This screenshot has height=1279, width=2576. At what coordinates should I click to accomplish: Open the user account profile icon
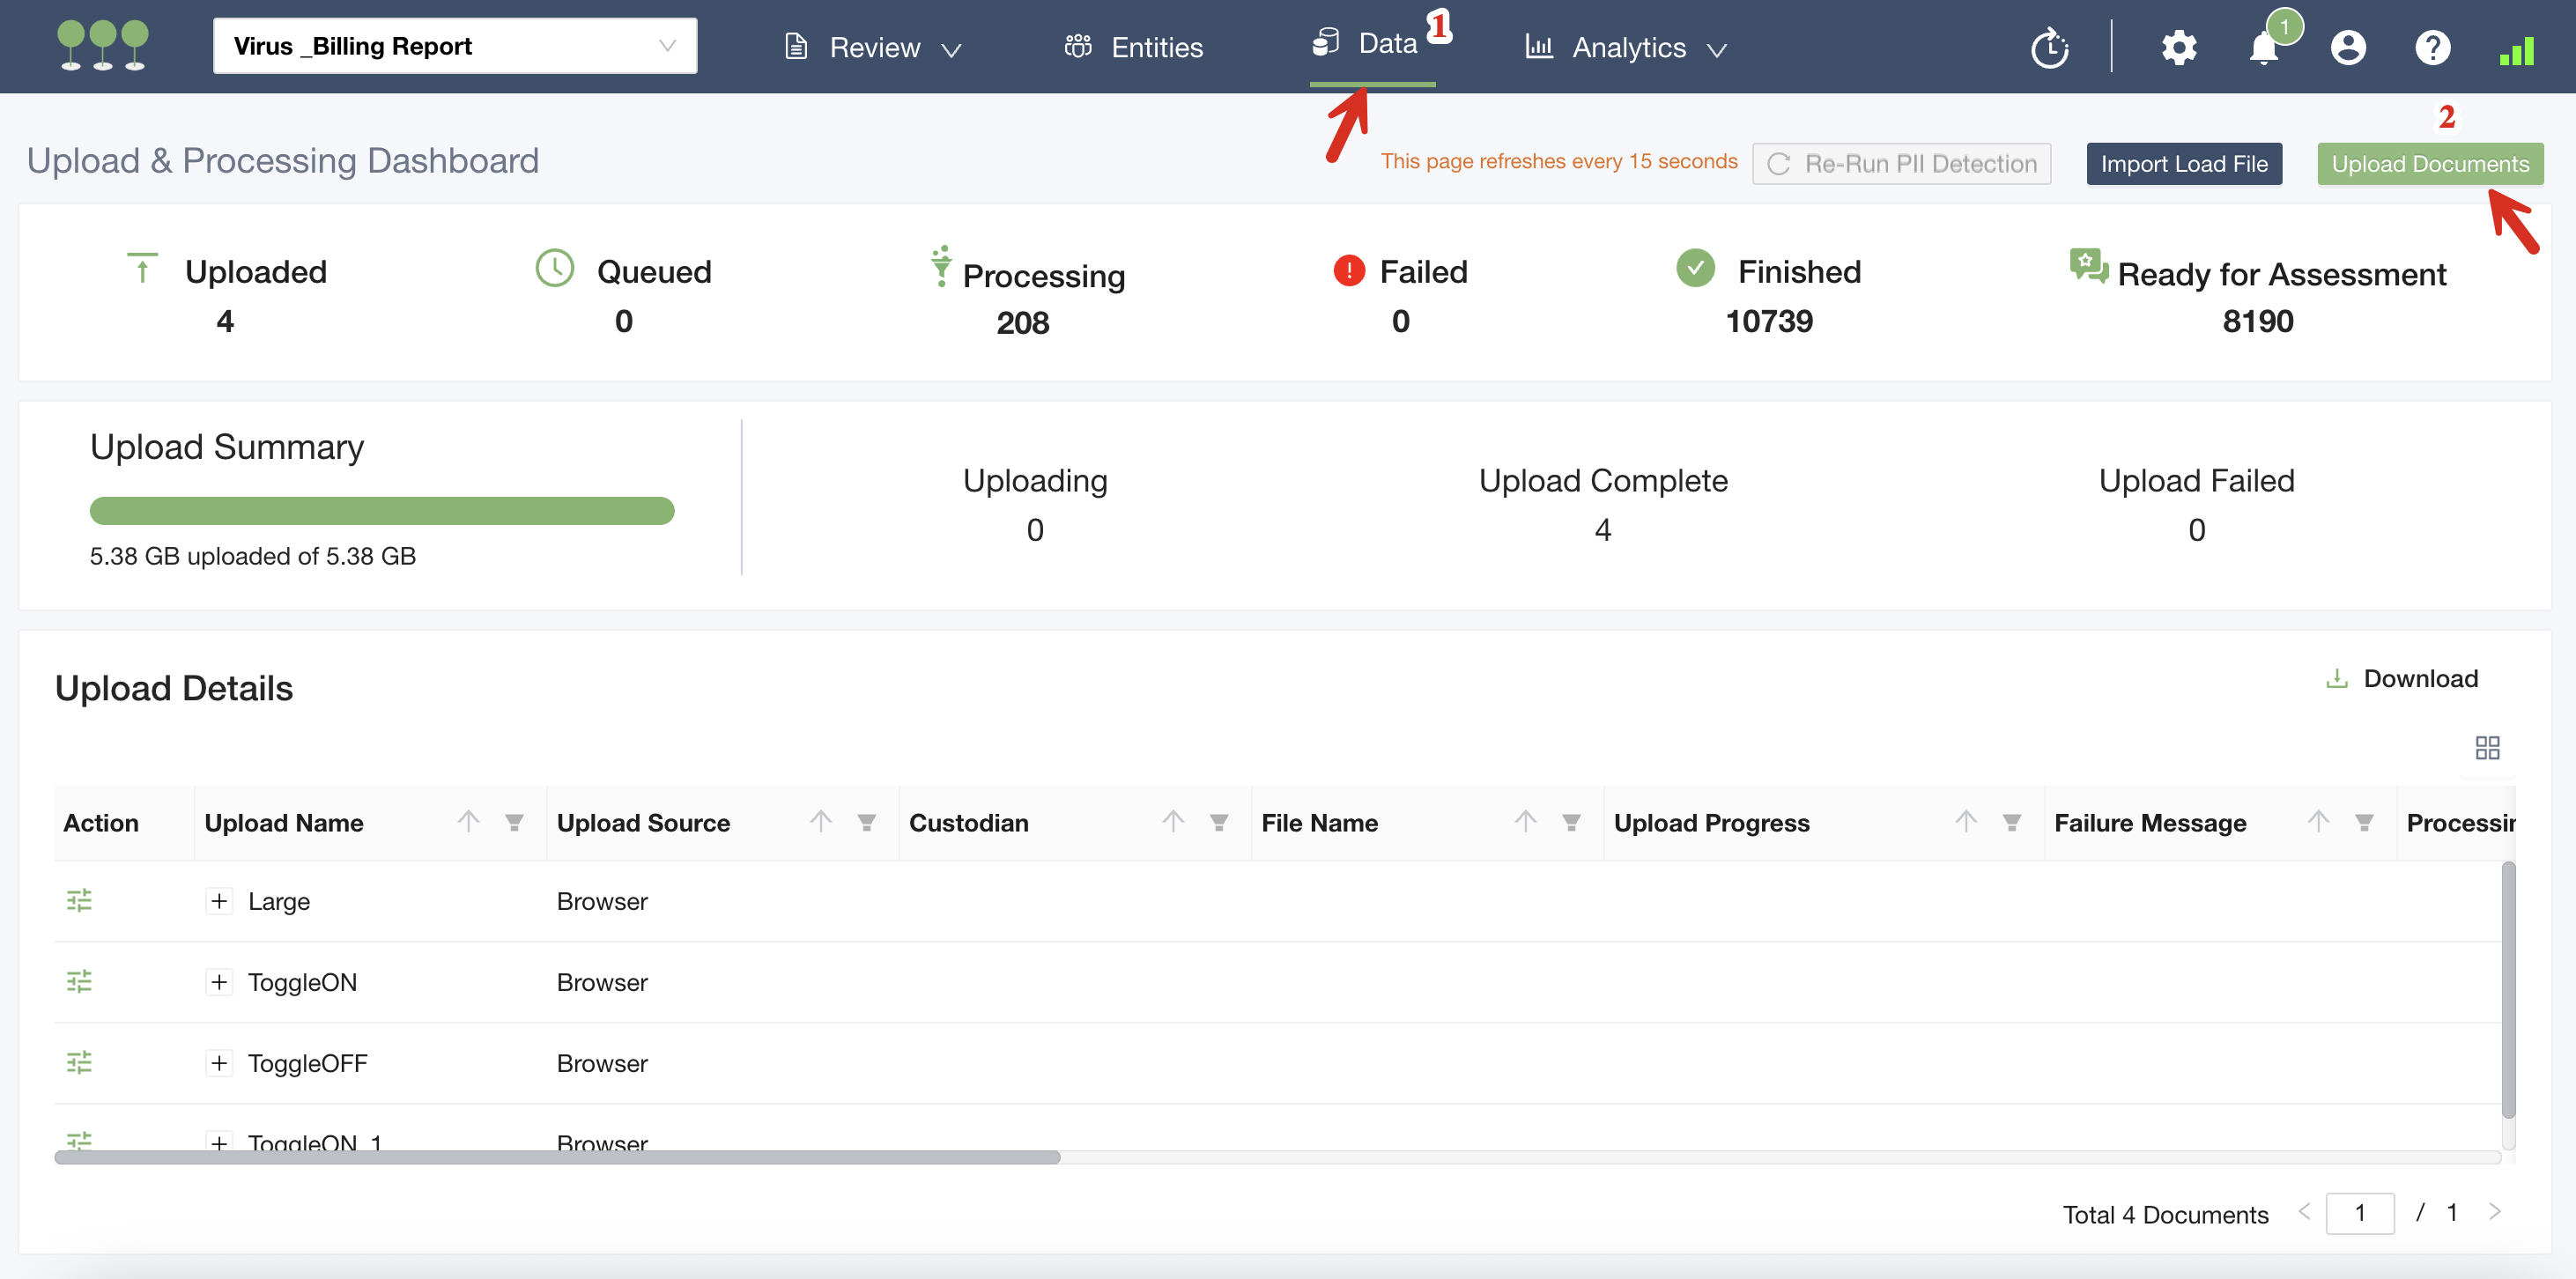pos(2347,47)
